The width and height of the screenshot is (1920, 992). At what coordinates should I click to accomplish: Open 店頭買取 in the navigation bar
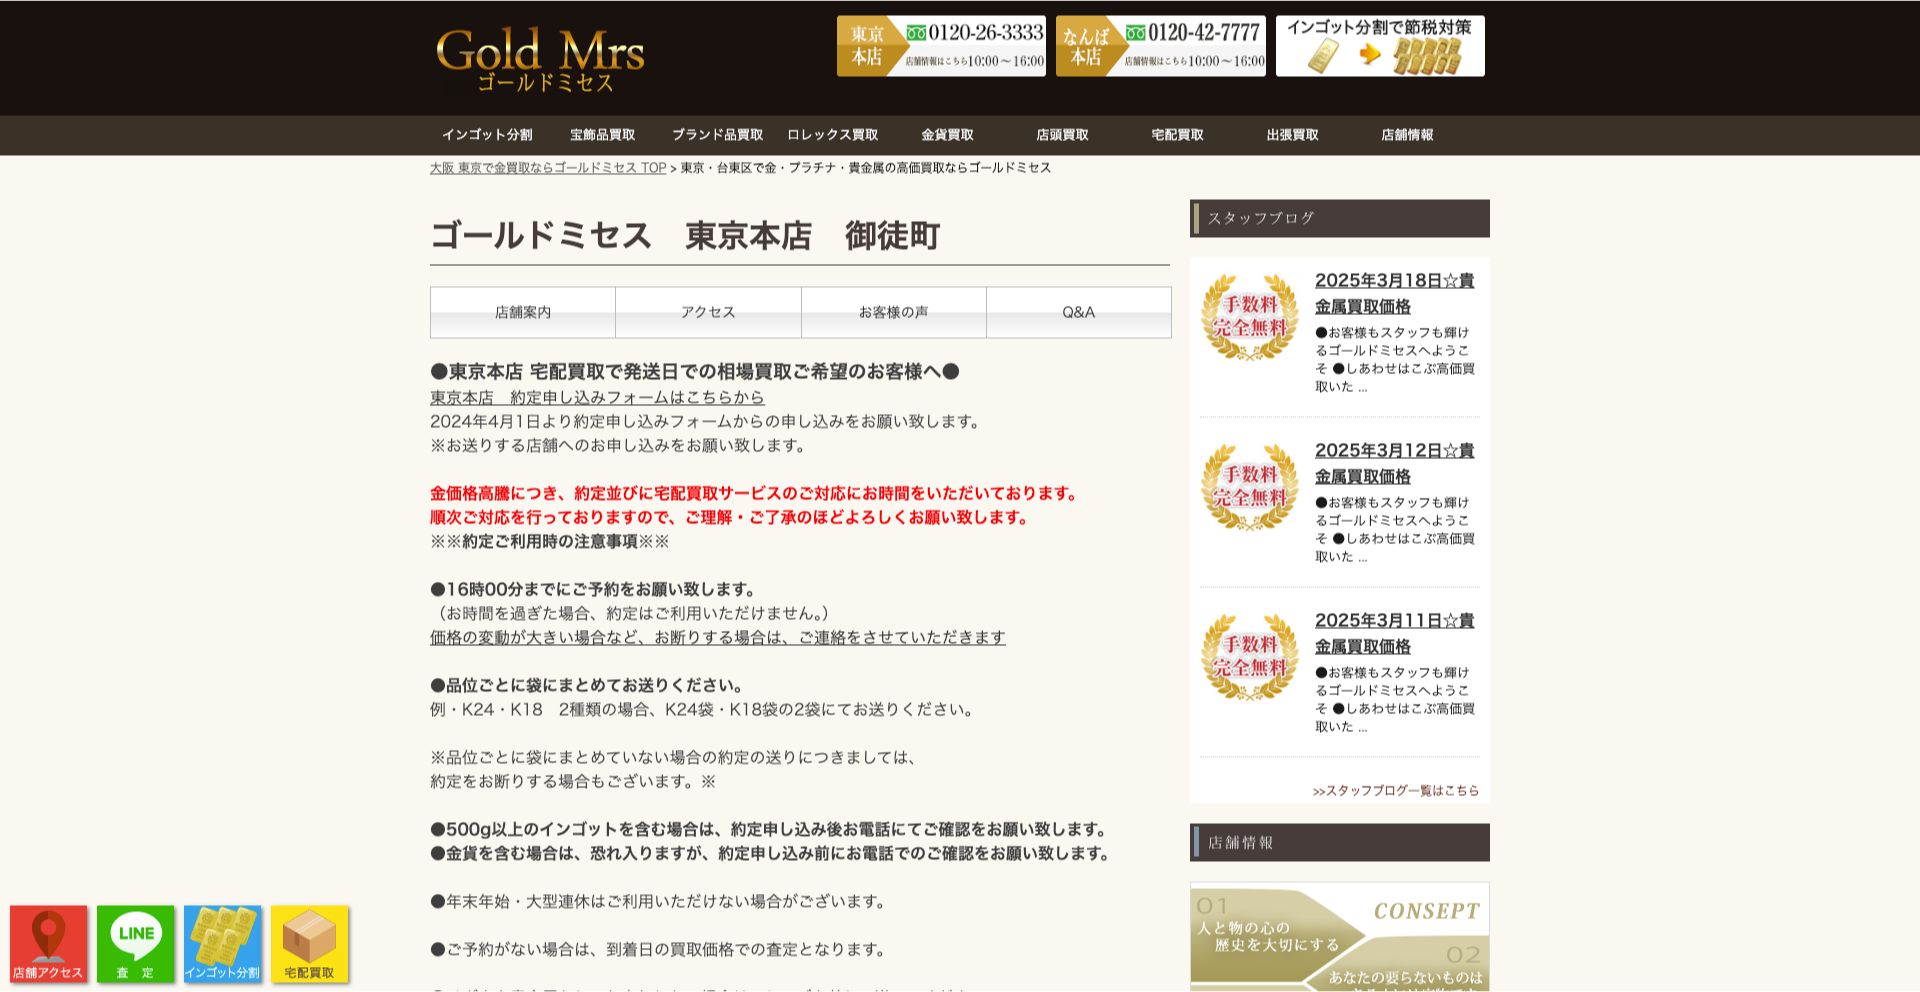pyautogui.click(x=1062, y=135)
